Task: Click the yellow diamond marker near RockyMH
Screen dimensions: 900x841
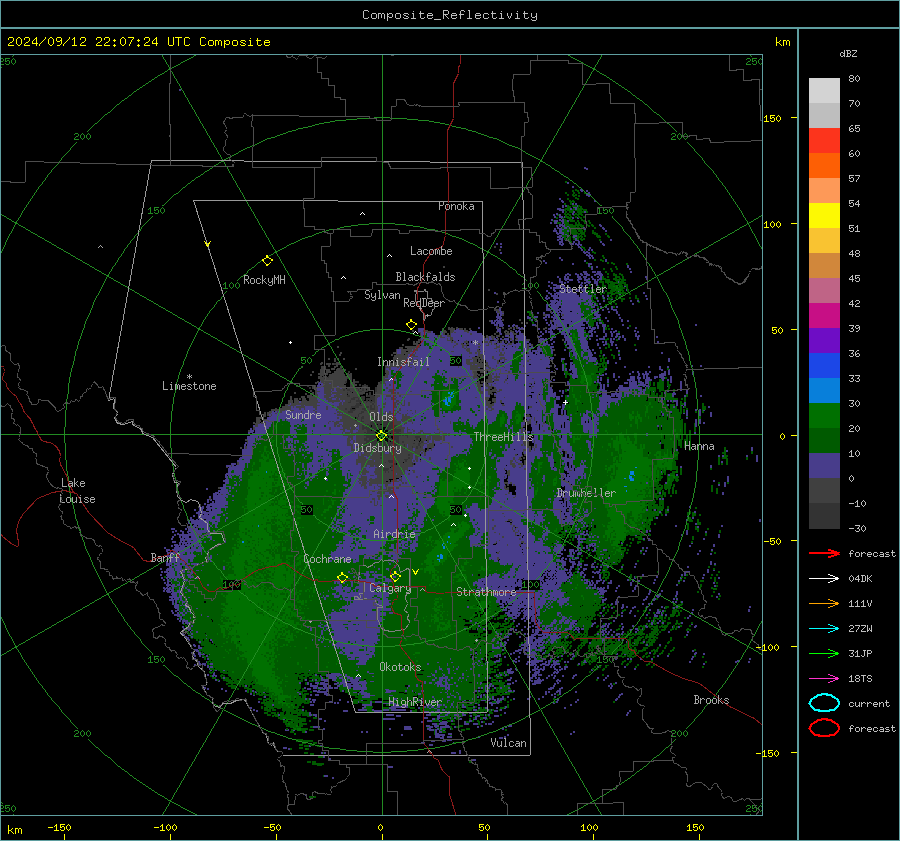Action: tap(267, 261)
